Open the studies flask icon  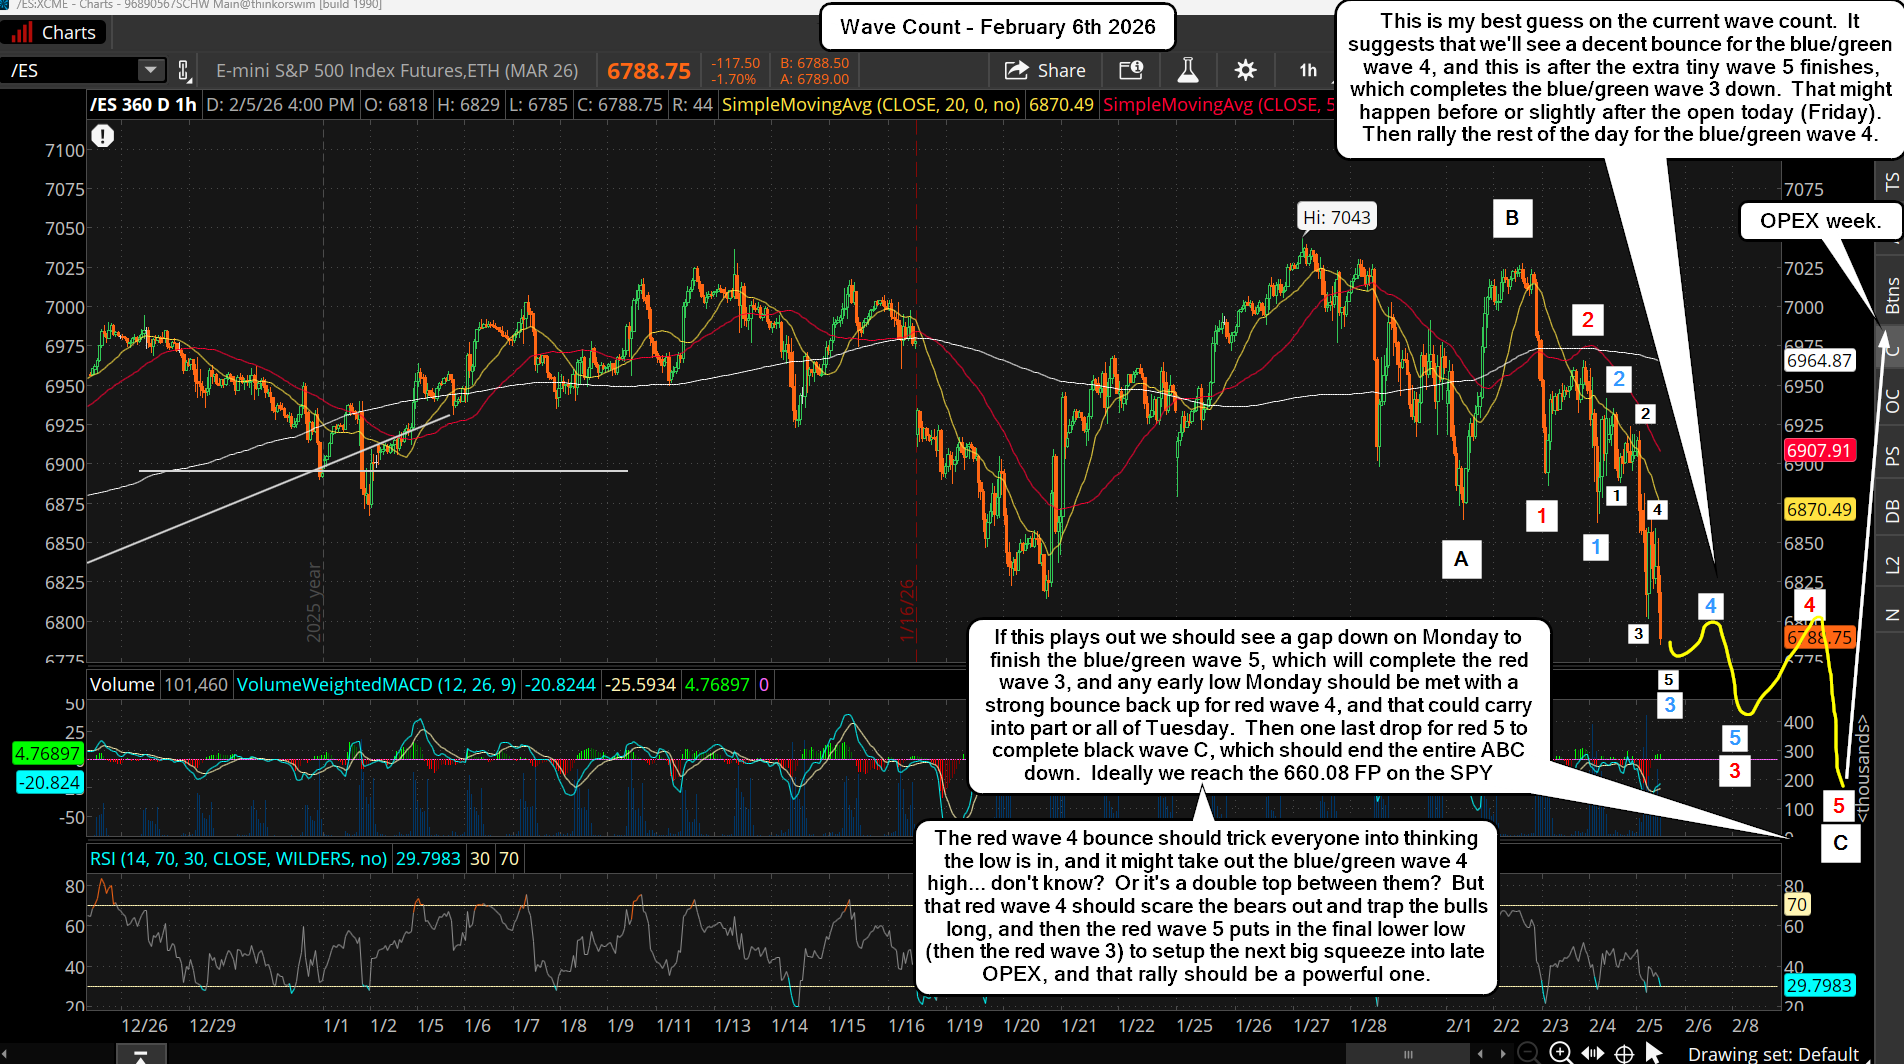pyautogui.click(x=1188, y=70)
